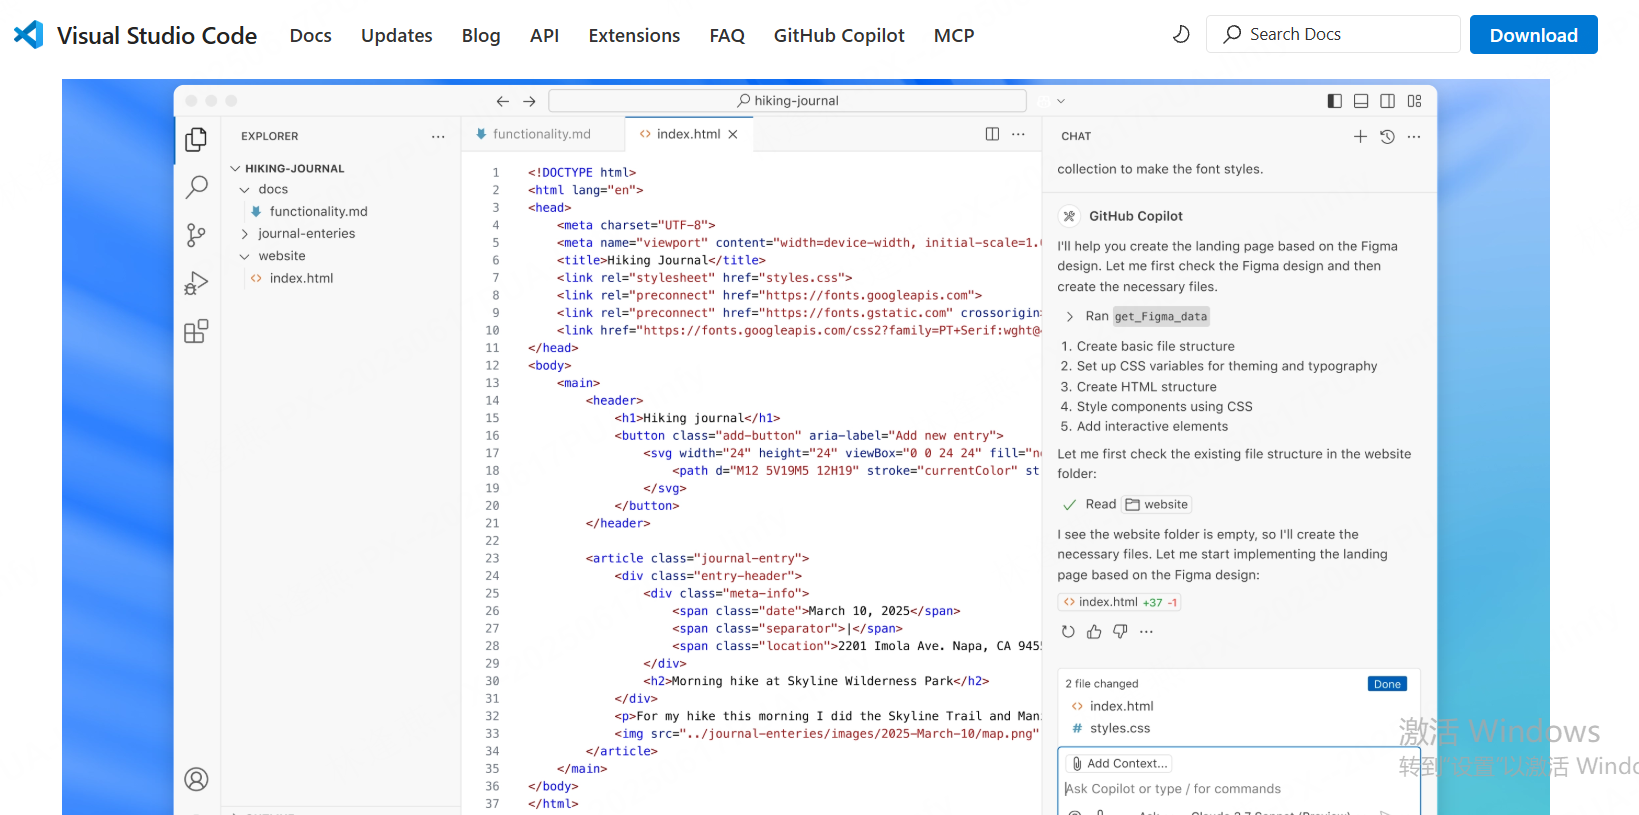Open the Extensions nav link
The height and width of the screenshot is (815, 1639).
point(634,35)
